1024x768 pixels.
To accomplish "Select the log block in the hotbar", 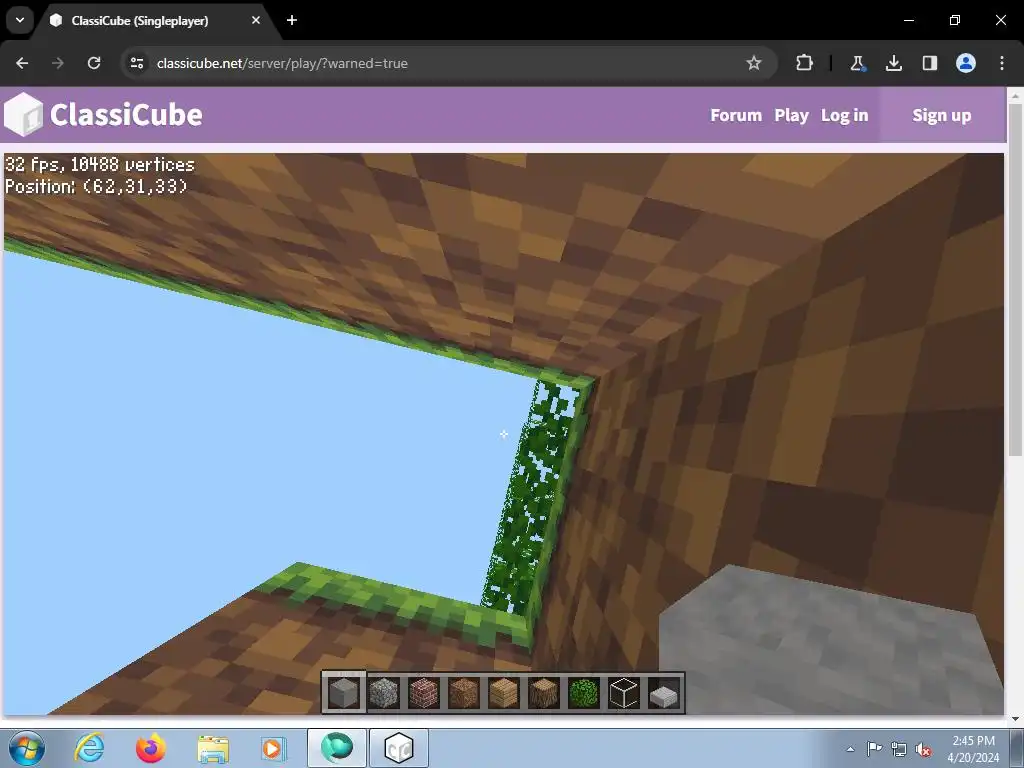I will [x=543, y=693].
